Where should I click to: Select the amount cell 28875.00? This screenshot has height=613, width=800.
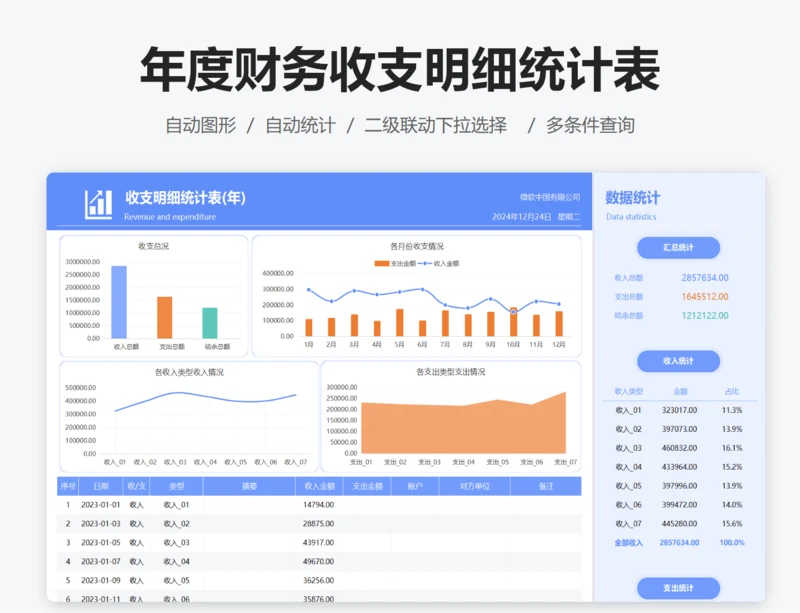318,524
